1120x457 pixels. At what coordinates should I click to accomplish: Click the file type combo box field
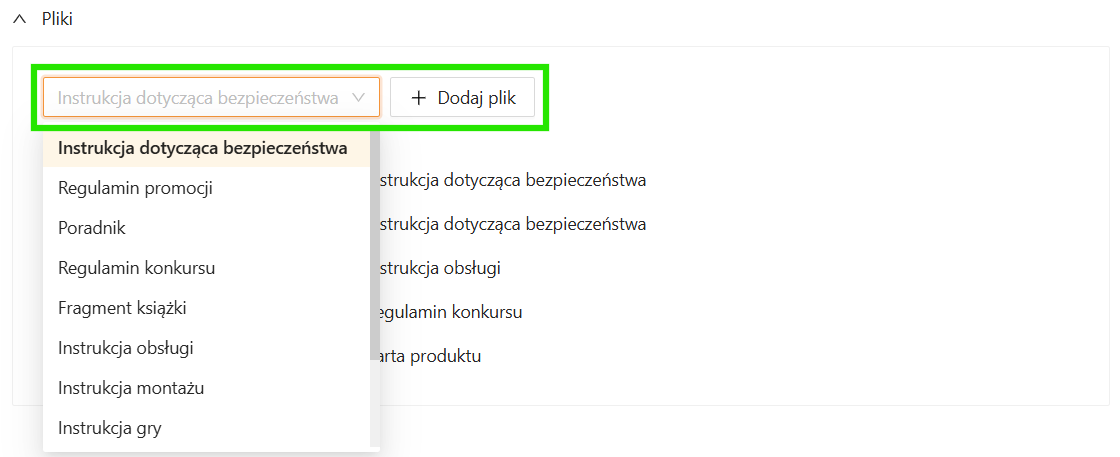pyautogui.click(x=198, y=98)
